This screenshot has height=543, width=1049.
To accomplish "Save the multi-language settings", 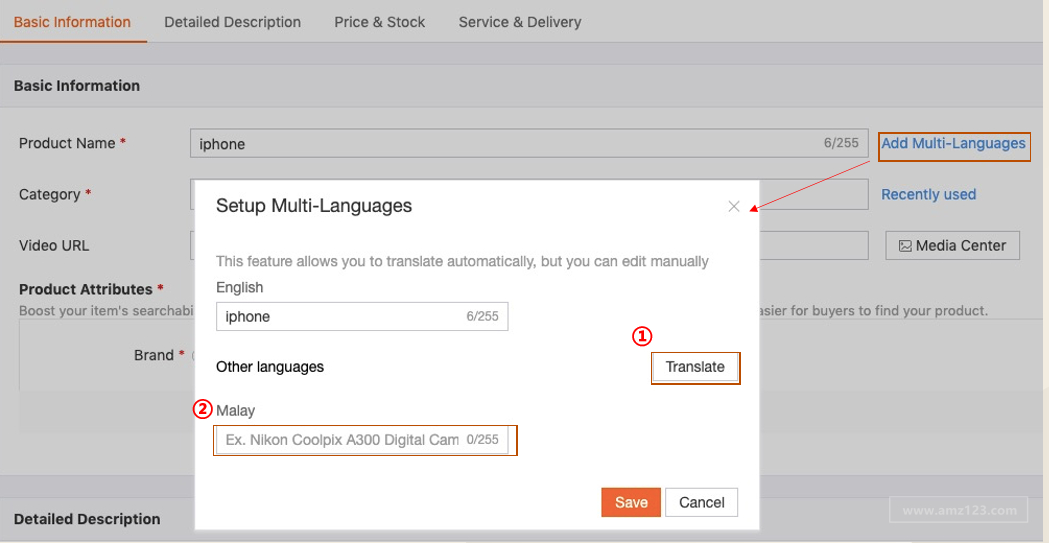I will 631,502.
